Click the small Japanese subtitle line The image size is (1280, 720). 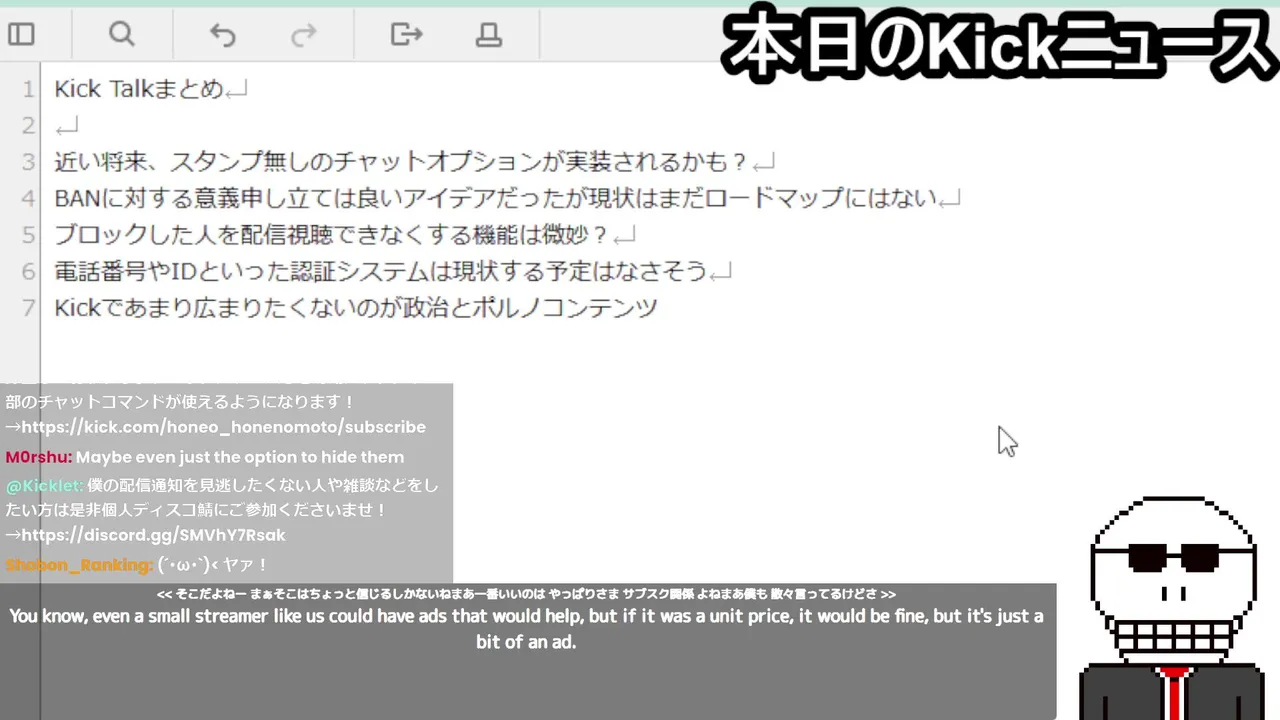pyautogui.click(x=526, y=594)
